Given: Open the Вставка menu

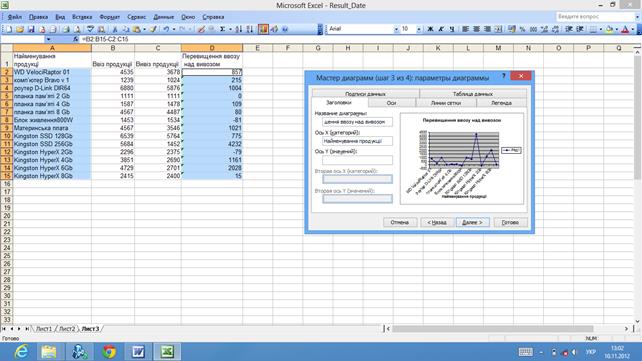Looking at the screenshot, I should tap(82, 17).
